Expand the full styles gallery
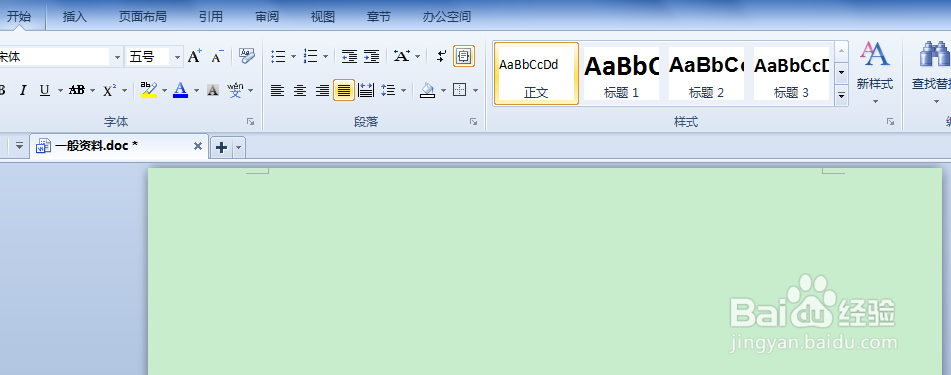951x375 pixels. (x=841, y=95)
